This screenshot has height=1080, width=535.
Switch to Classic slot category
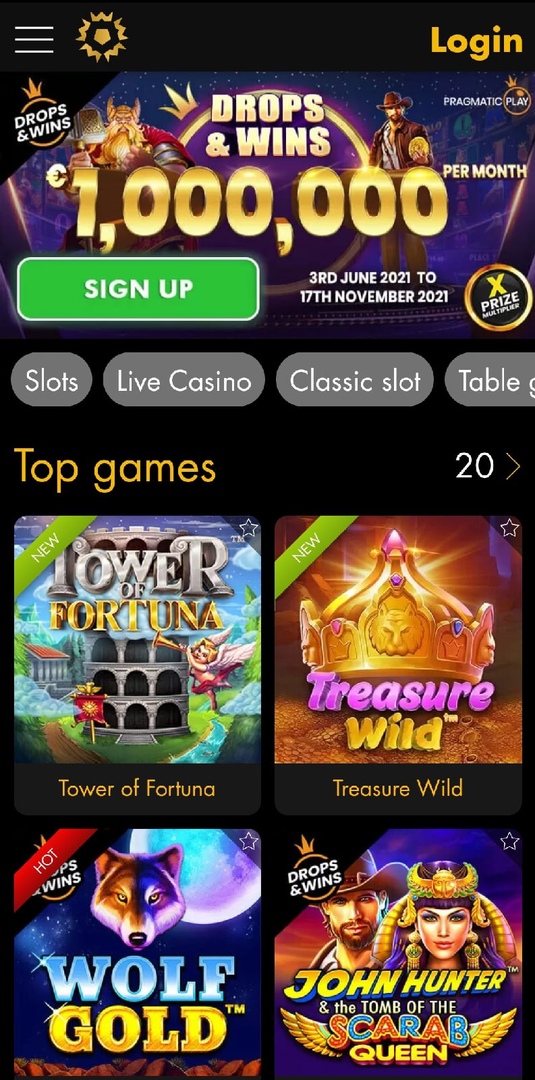pyautogui.click(x=355, y=380)
